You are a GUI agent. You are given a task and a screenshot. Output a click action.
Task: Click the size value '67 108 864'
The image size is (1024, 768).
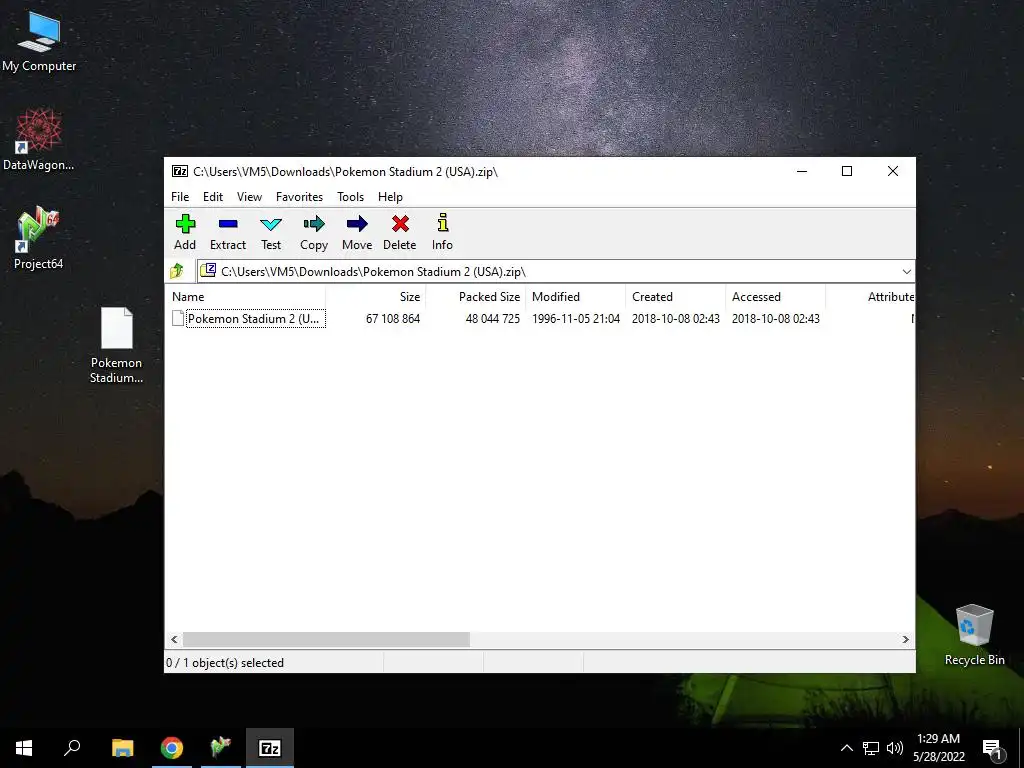(392, 319)
